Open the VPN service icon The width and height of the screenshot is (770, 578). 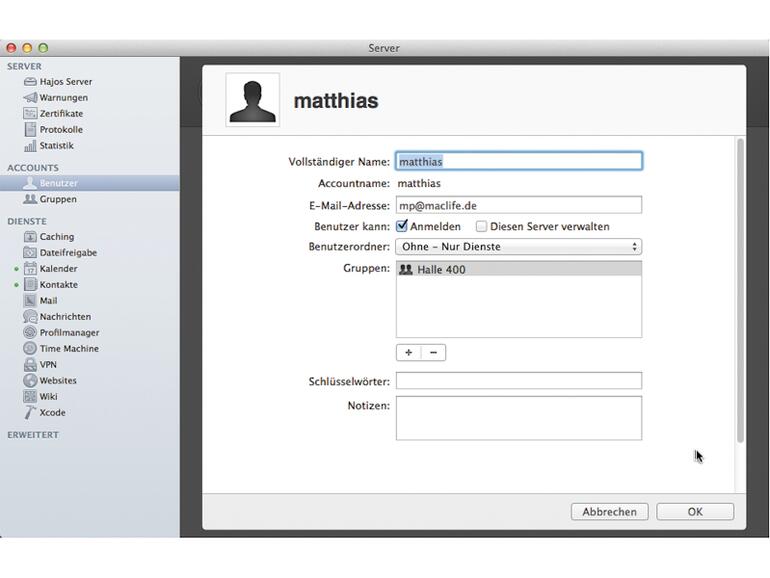click(30, 364)
